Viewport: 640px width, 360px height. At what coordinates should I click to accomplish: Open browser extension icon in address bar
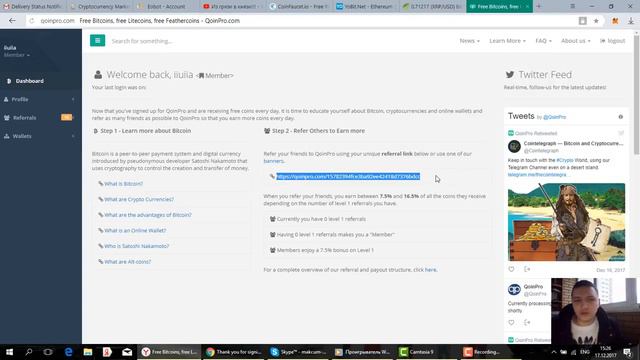(615, 21)
